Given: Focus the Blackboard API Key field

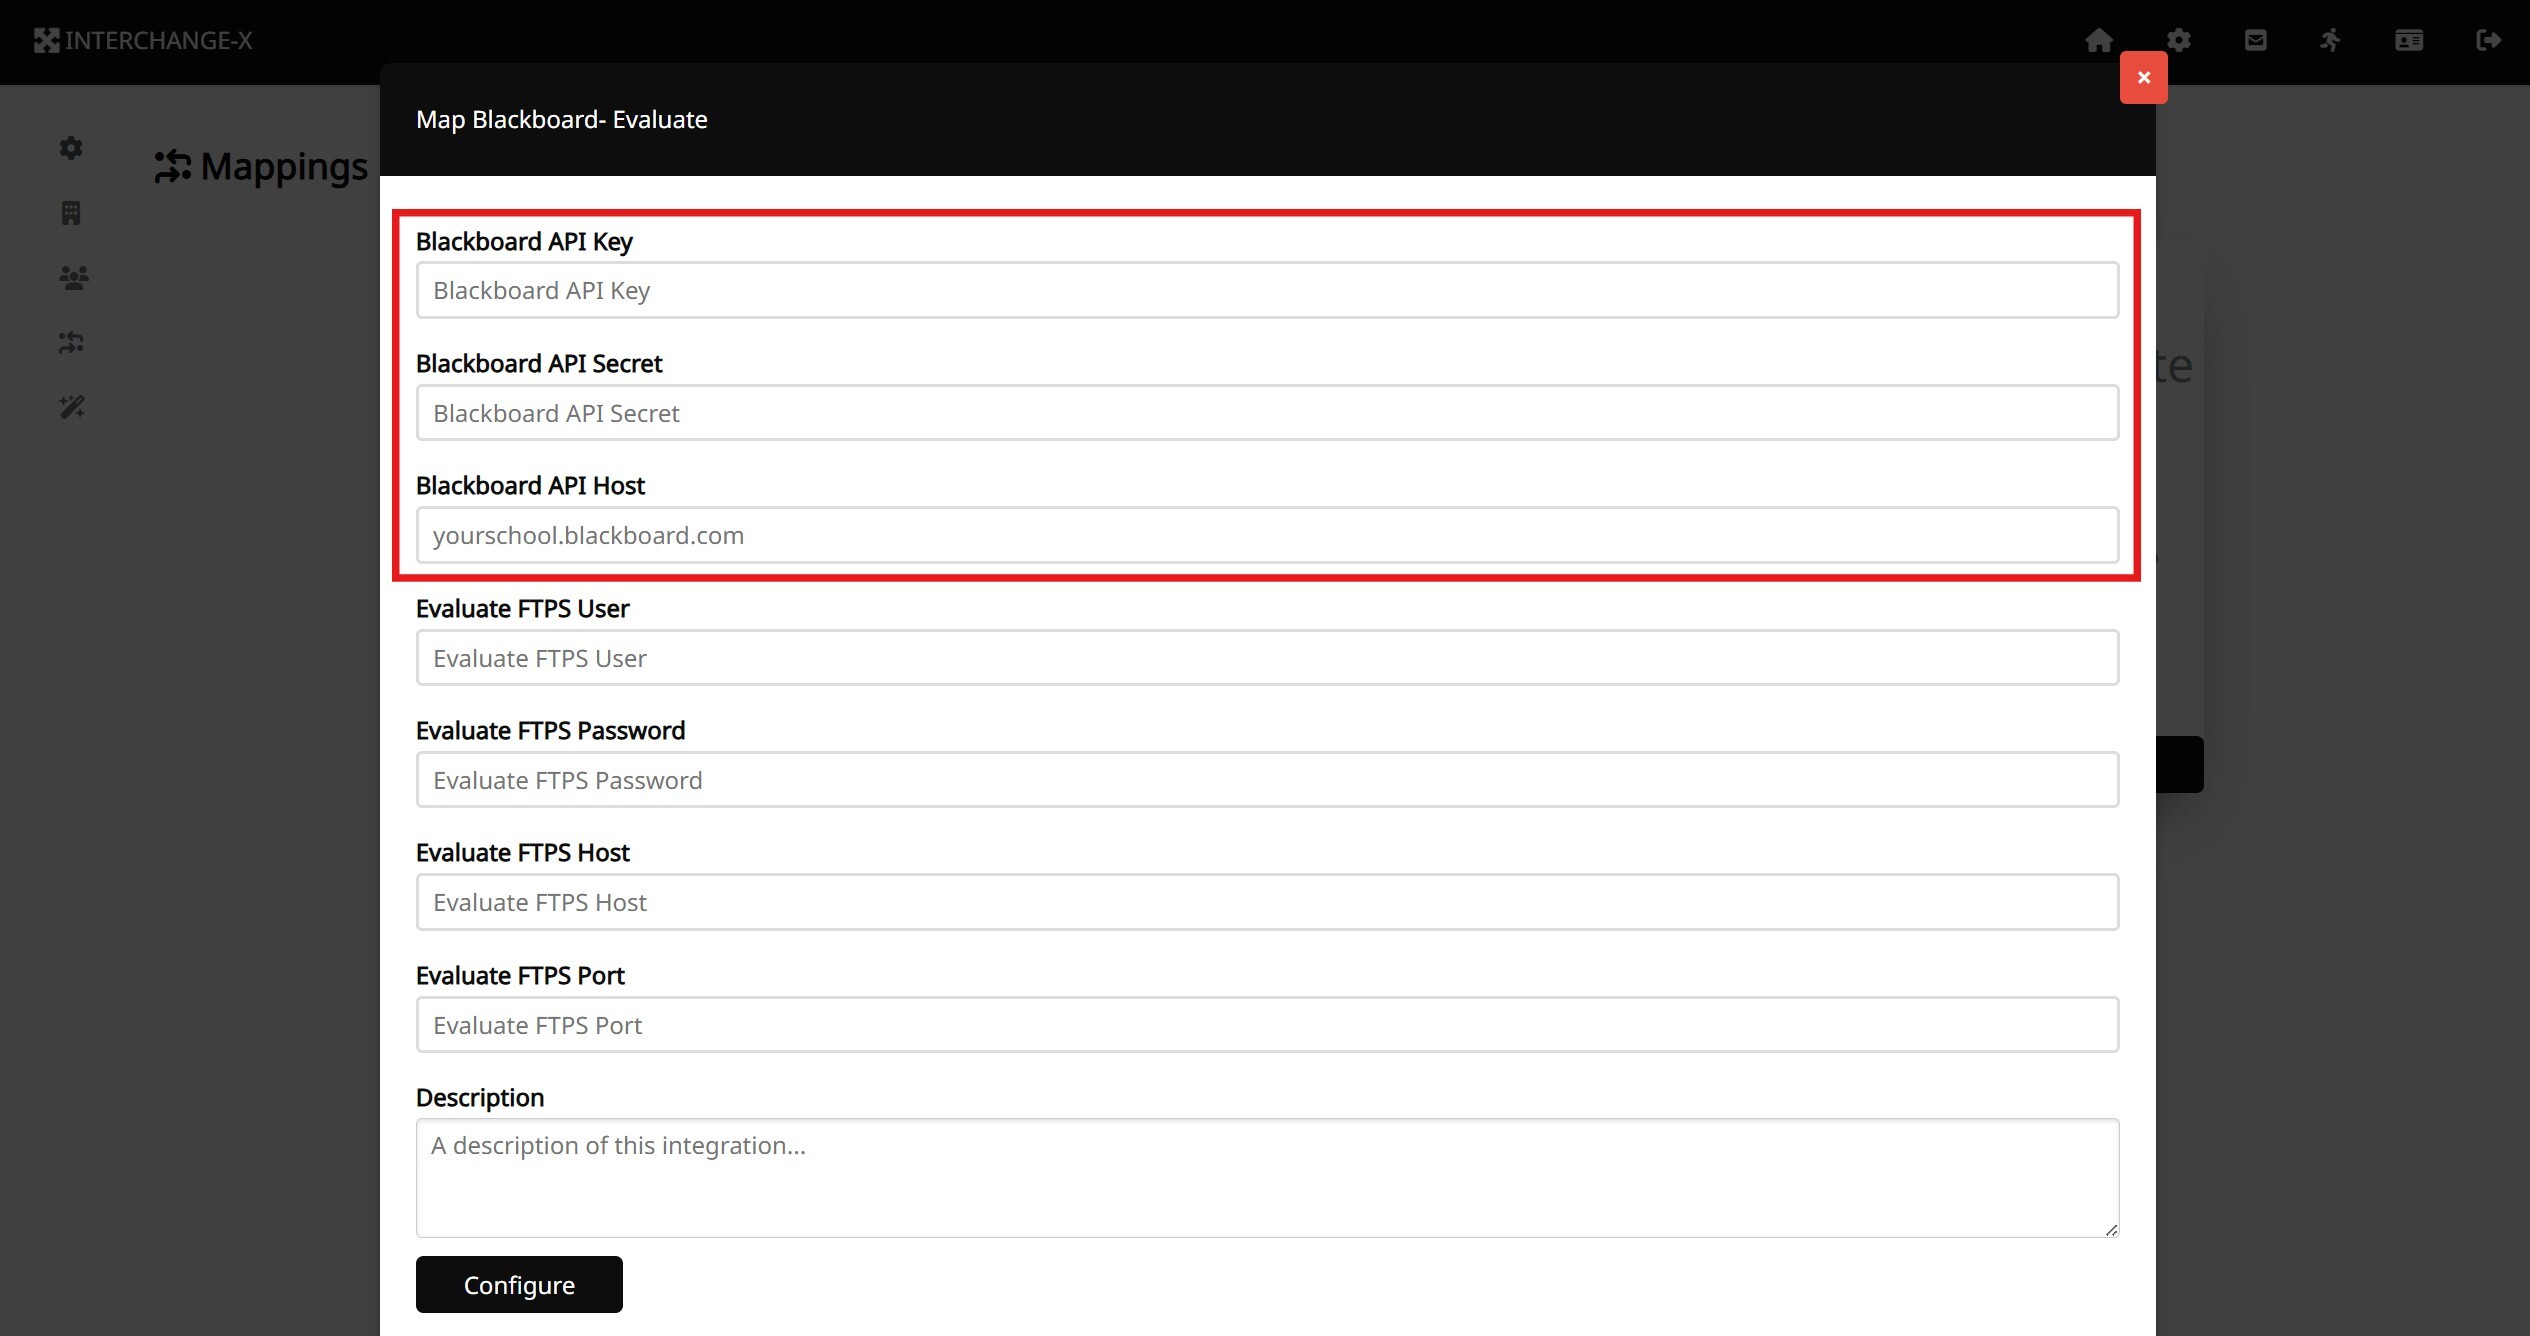Looking at the screenshot, I should point(1267,290).
